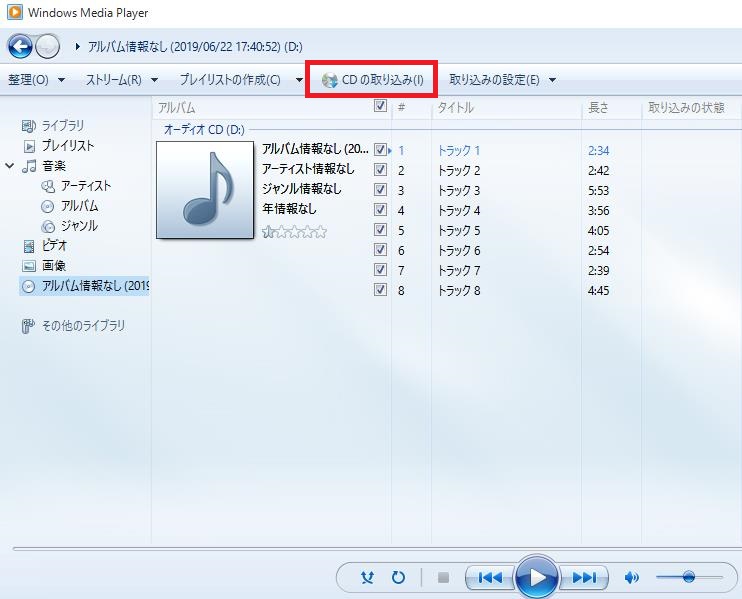
Task: Uncheck the トラック 5 checkbox
Action: 380,230
